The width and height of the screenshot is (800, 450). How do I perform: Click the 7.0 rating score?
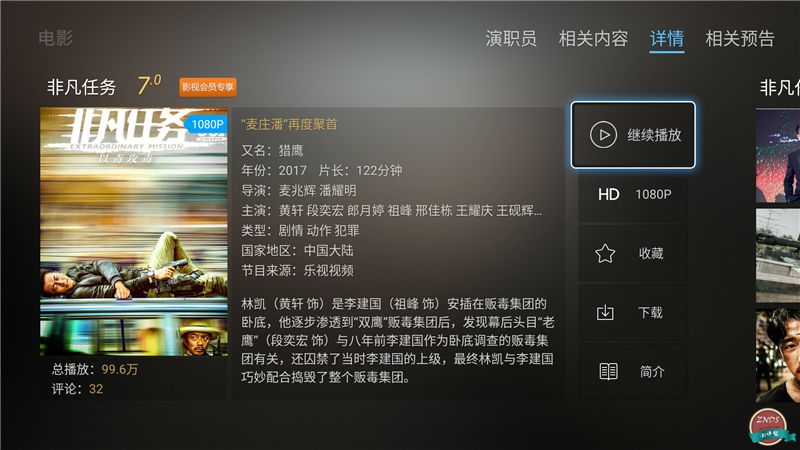(x=149, y=85)
